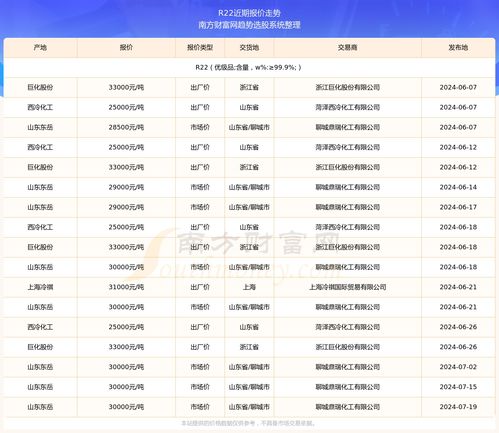The height and width of the screenshot is (433, 499).
Task: Select the date 2024-07-19
Action: coord(458,407)
